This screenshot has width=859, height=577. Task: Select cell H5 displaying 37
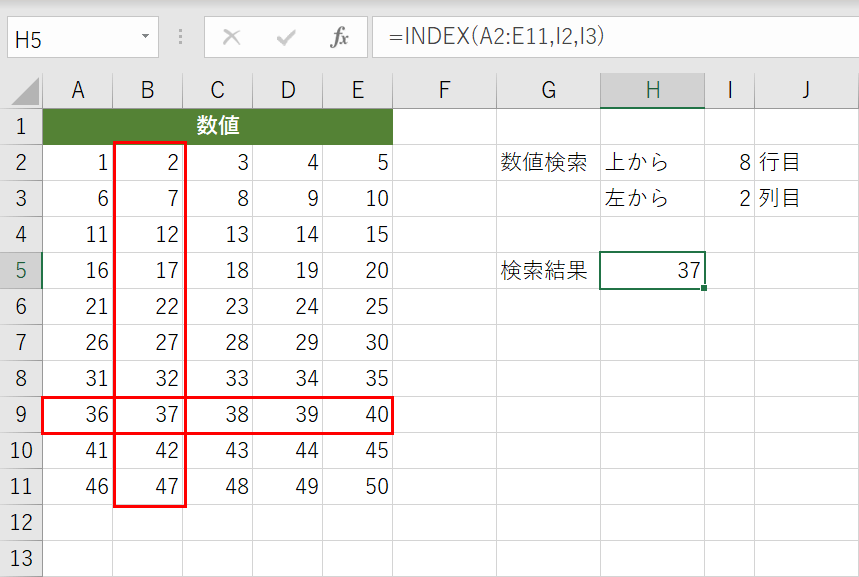[652, 270]
